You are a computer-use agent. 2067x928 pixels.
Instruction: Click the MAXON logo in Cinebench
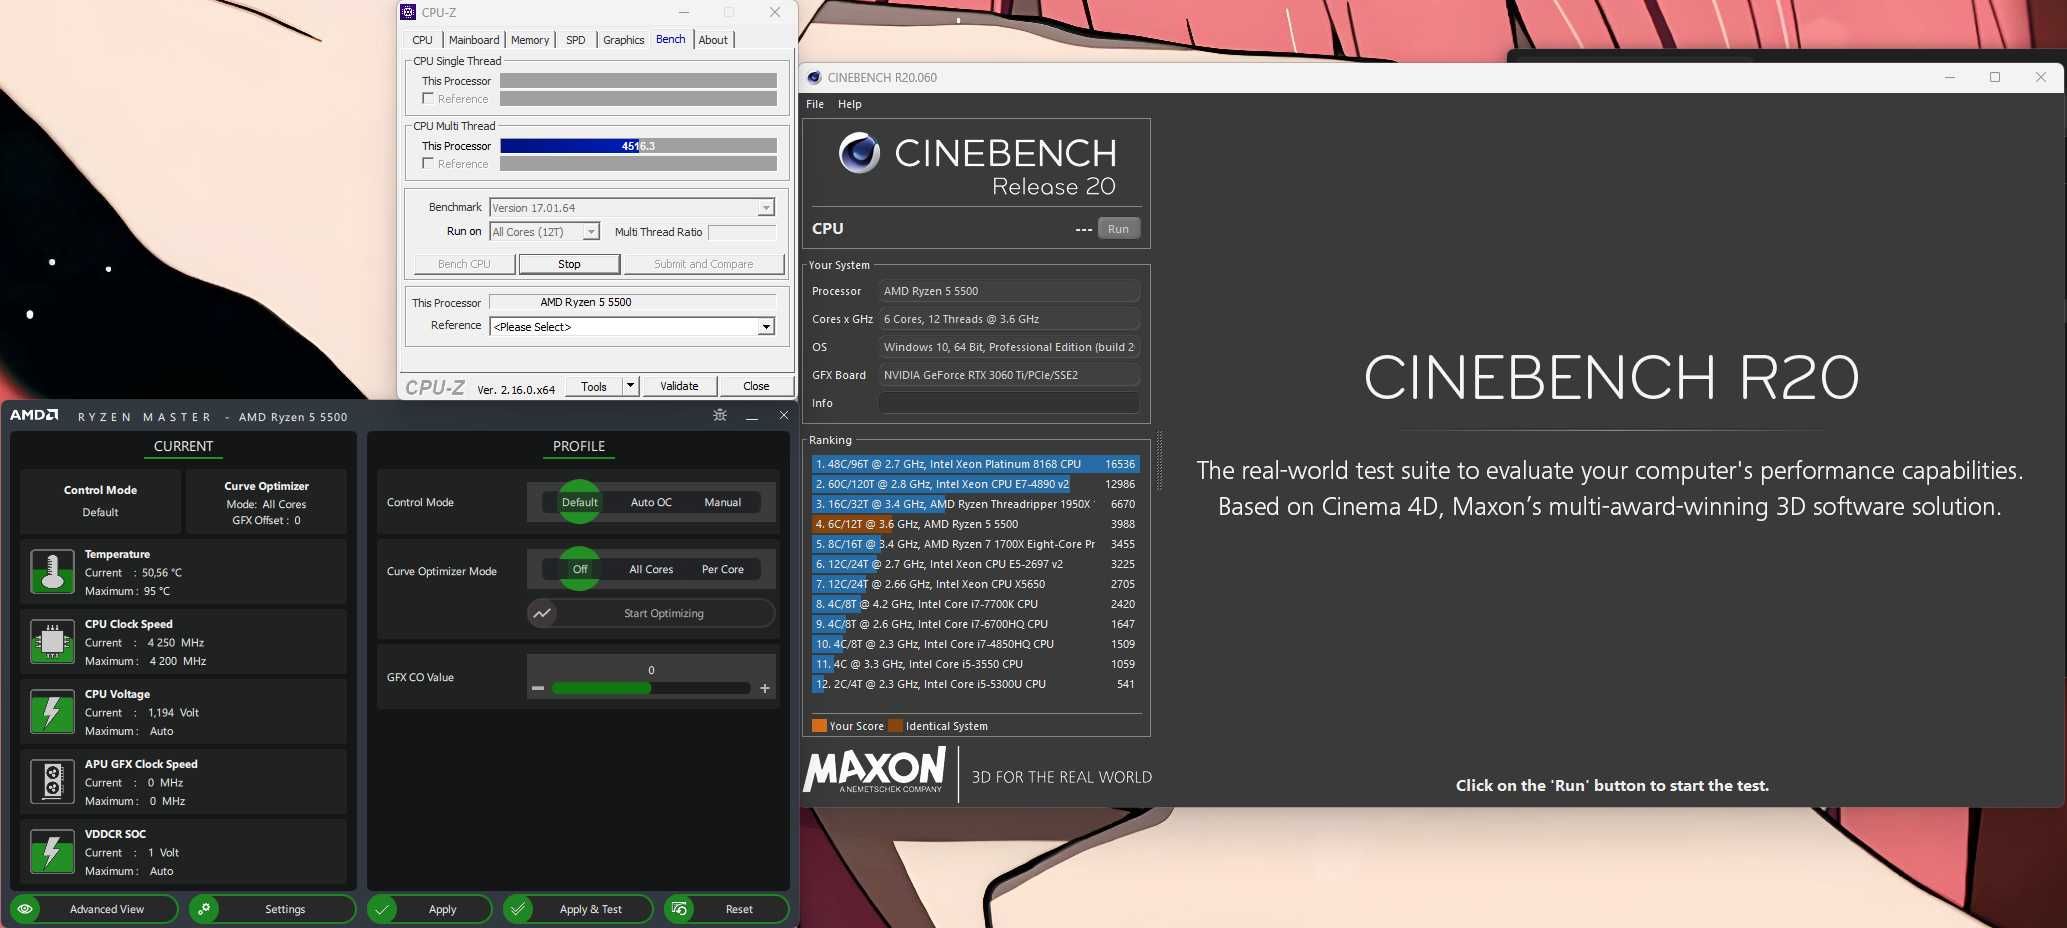point(875,770)
